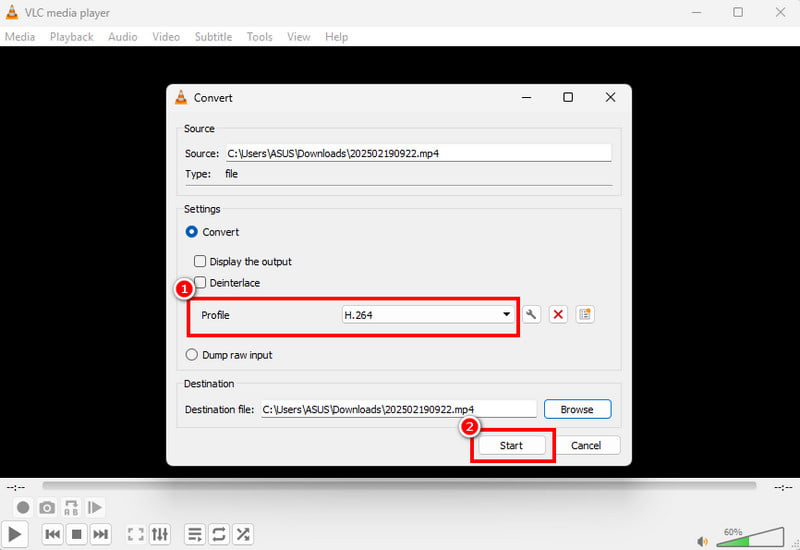Click the Play button in VLC
Image resolution: width=800 pixels, height=550 pixels.
coord(14,534)
